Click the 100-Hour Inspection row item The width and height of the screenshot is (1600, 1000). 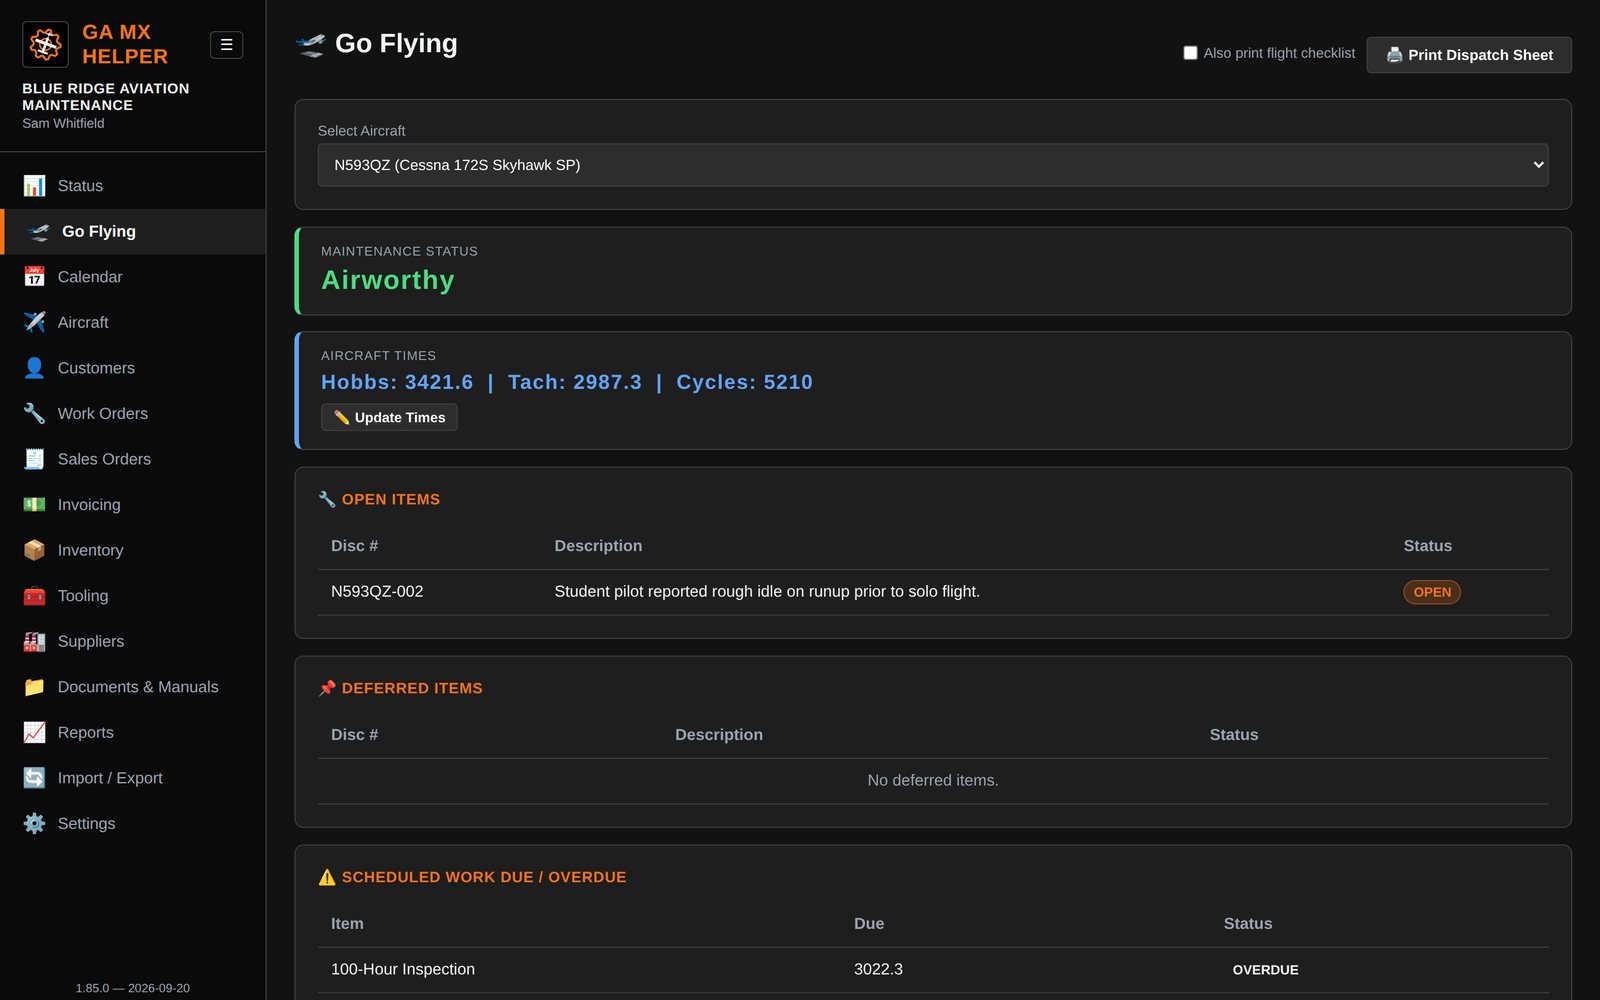403,969
